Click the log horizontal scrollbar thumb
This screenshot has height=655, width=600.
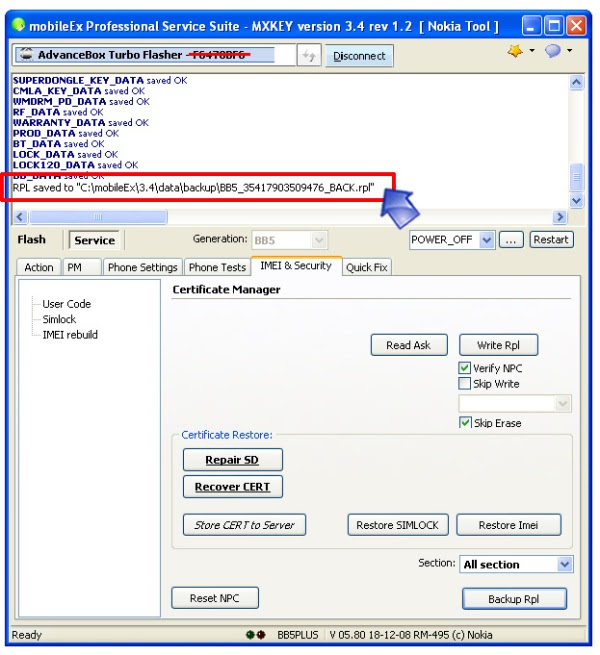click(99, 217)
